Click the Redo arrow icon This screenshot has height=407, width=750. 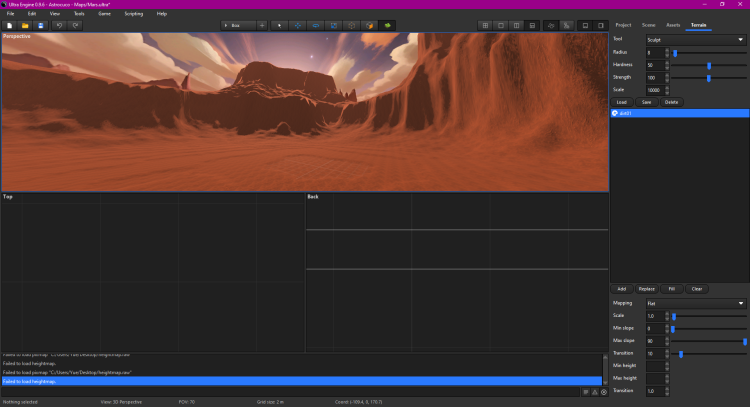(74, 24)
